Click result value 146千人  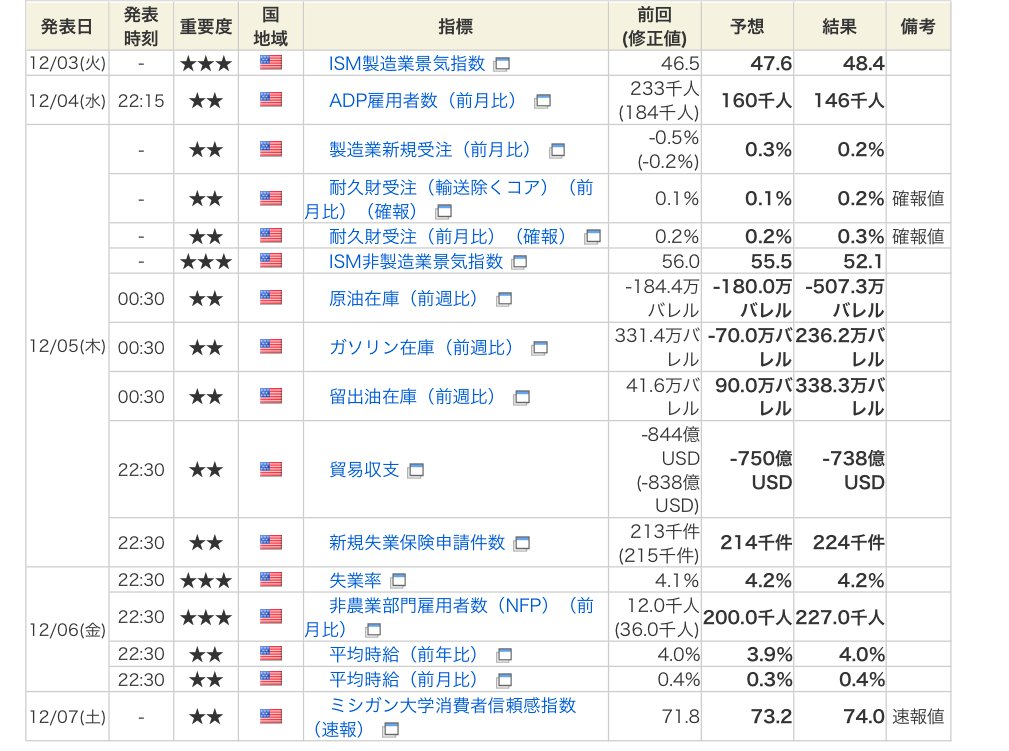click(849, 100)
